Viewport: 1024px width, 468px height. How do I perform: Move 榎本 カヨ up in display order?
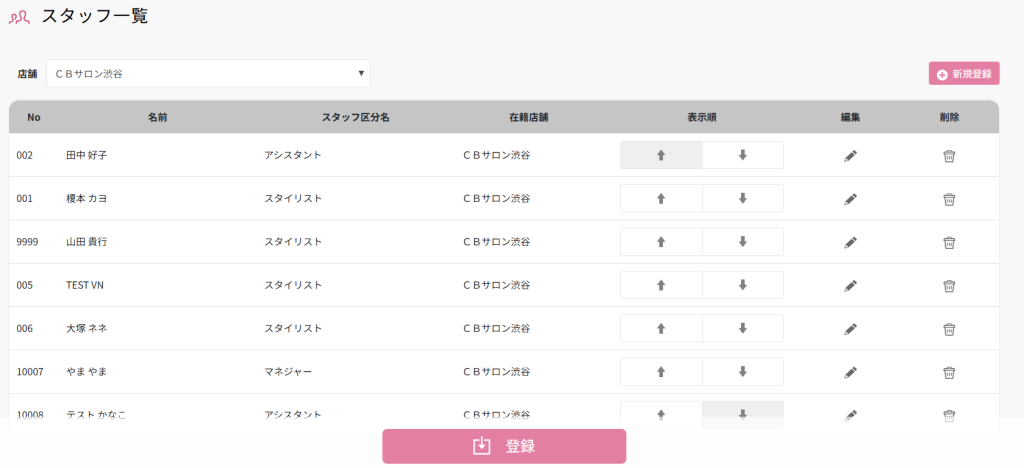pos(661,199)
